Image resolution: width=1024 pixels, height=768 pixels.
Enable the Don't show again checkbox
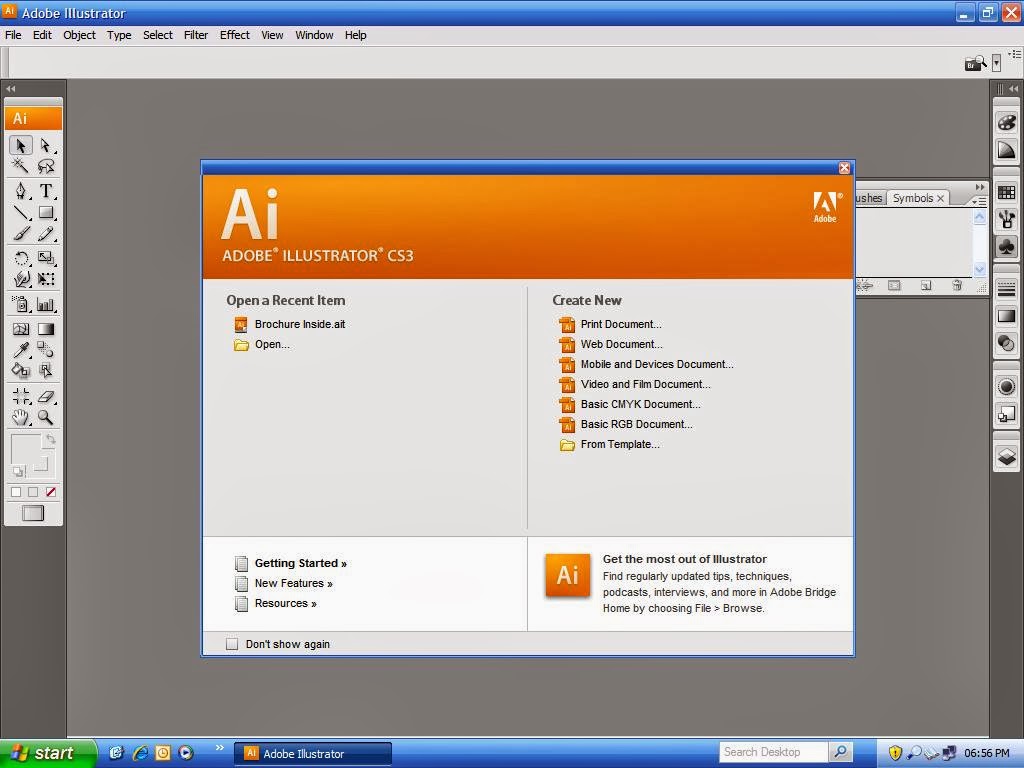(x=232, y=644)
